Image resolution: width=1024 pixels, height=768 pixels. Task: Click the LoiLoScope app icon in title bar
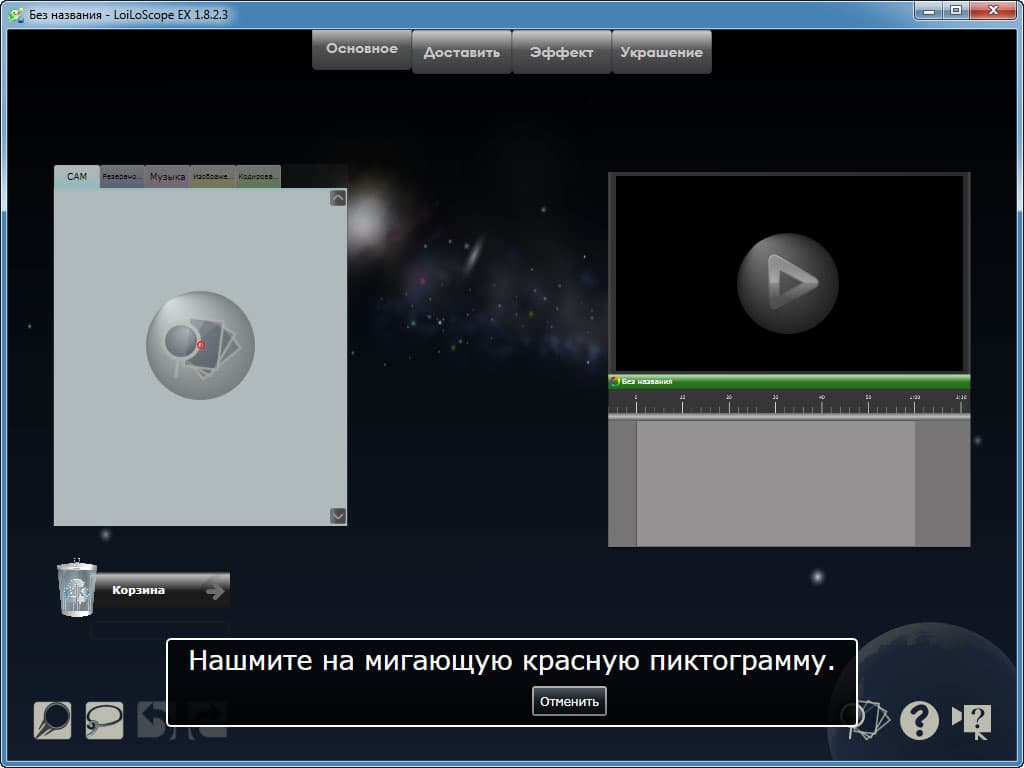click(x=16, y=14)
